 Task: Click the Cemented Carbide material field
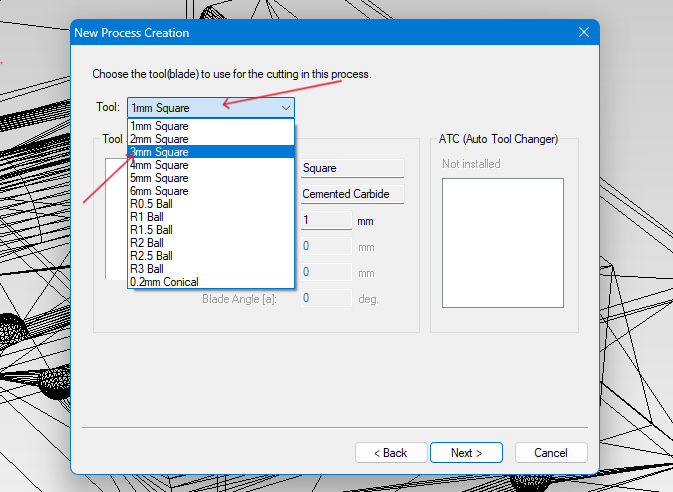coord(352,194)
